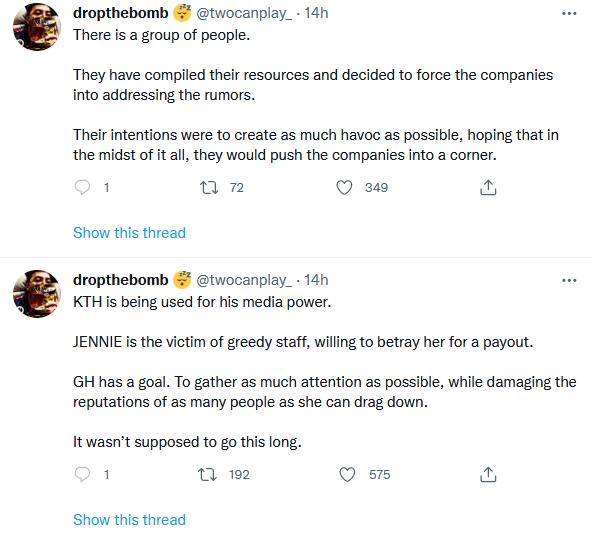Share the second tweet about JENNIE
The width and height of the screenshot is (600, 534).
click(x=488, y=475)
